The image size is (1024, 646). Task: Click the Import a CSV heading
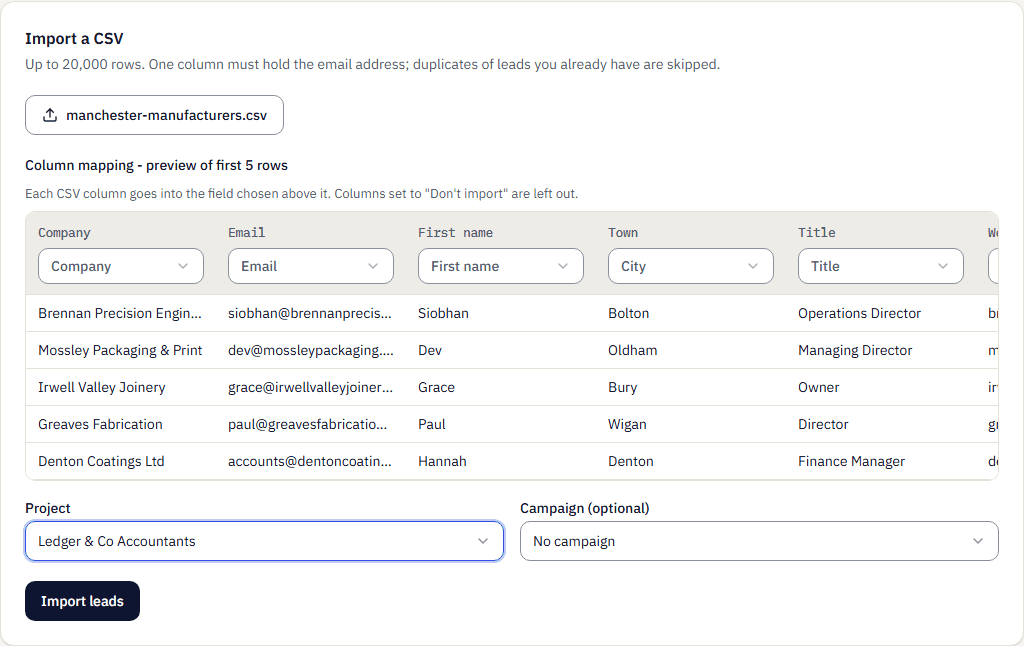pyautogui.click(x=74, y=39)
